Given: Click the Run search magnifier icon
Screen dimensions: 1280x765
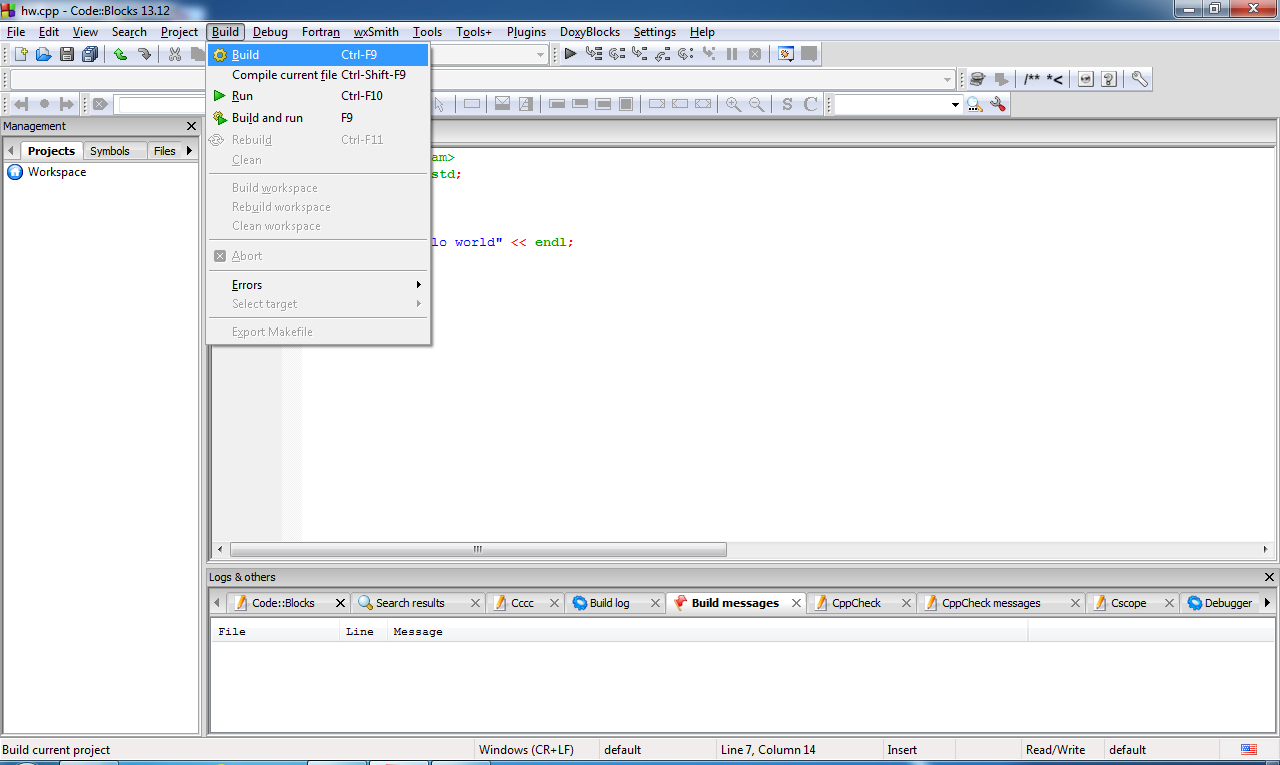Looking at the screenshot, I should point(975,104).
